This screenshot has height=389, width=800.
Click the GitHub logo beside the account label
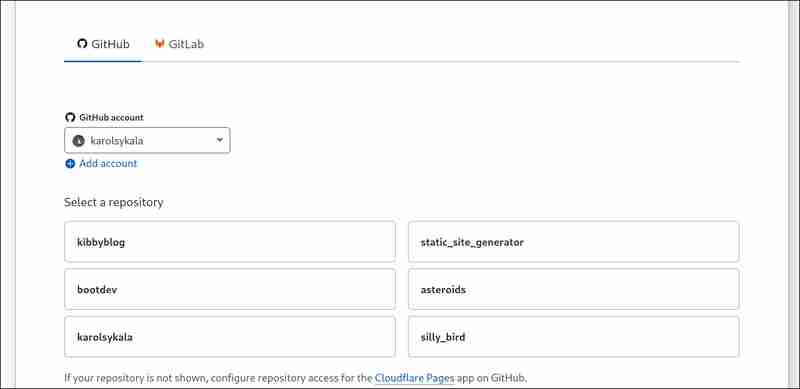[x=70, y=117]
